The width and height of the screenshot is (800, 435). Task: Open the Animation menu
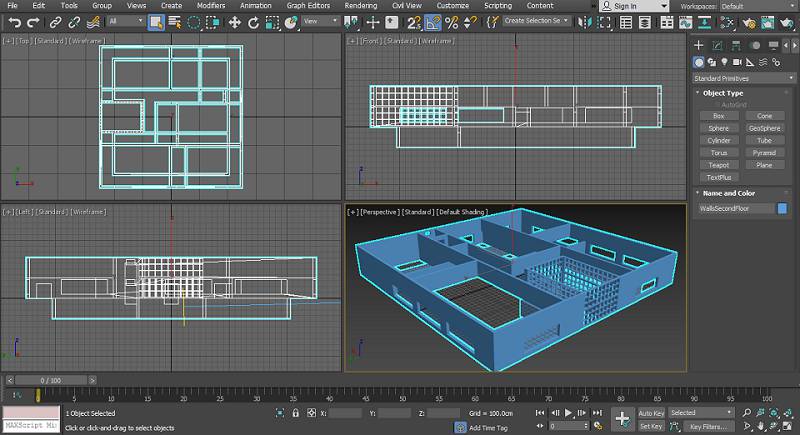point(256,6)
